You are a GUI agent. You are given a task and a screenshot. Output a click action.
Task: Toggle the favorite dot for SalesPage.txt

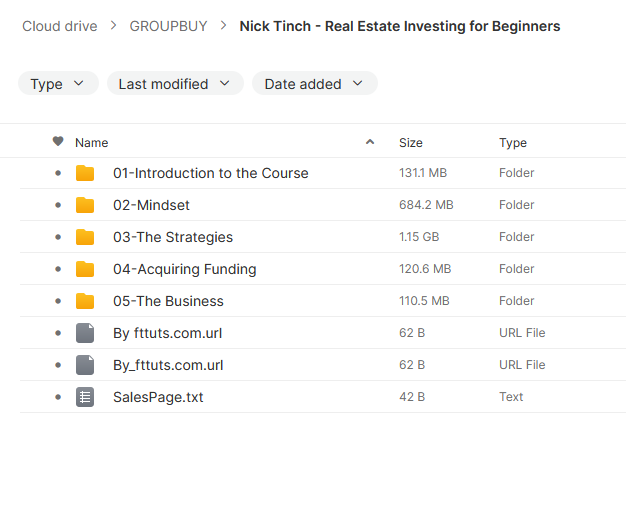[x=58, y=397]
